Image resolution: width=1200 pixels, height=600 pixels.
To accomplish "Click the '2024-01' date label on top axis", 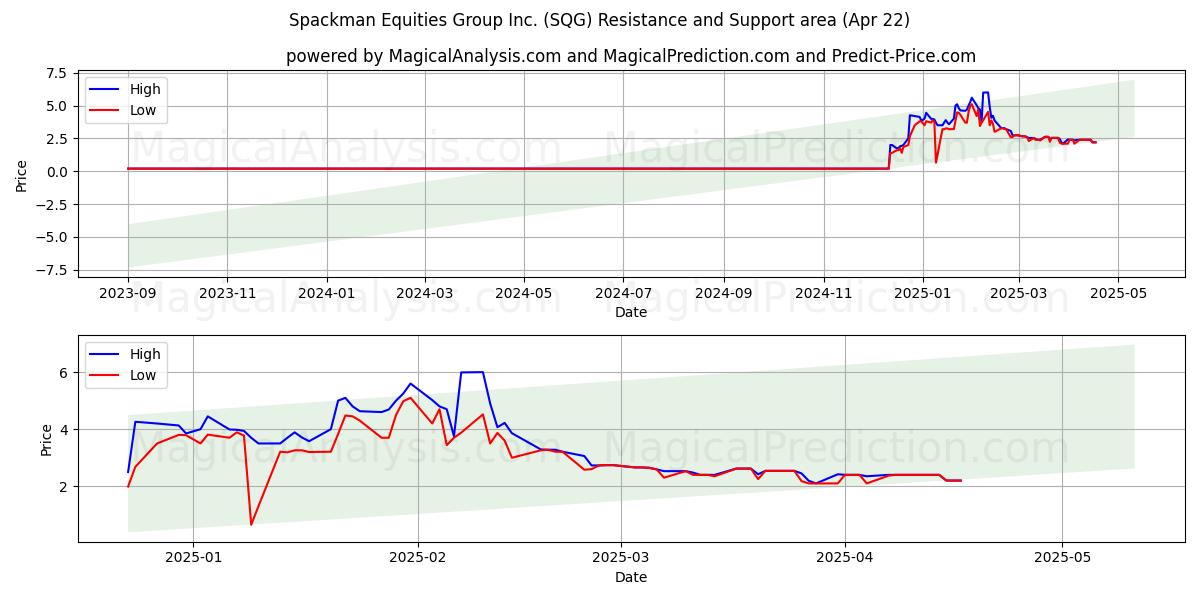I will click(326, 293).
